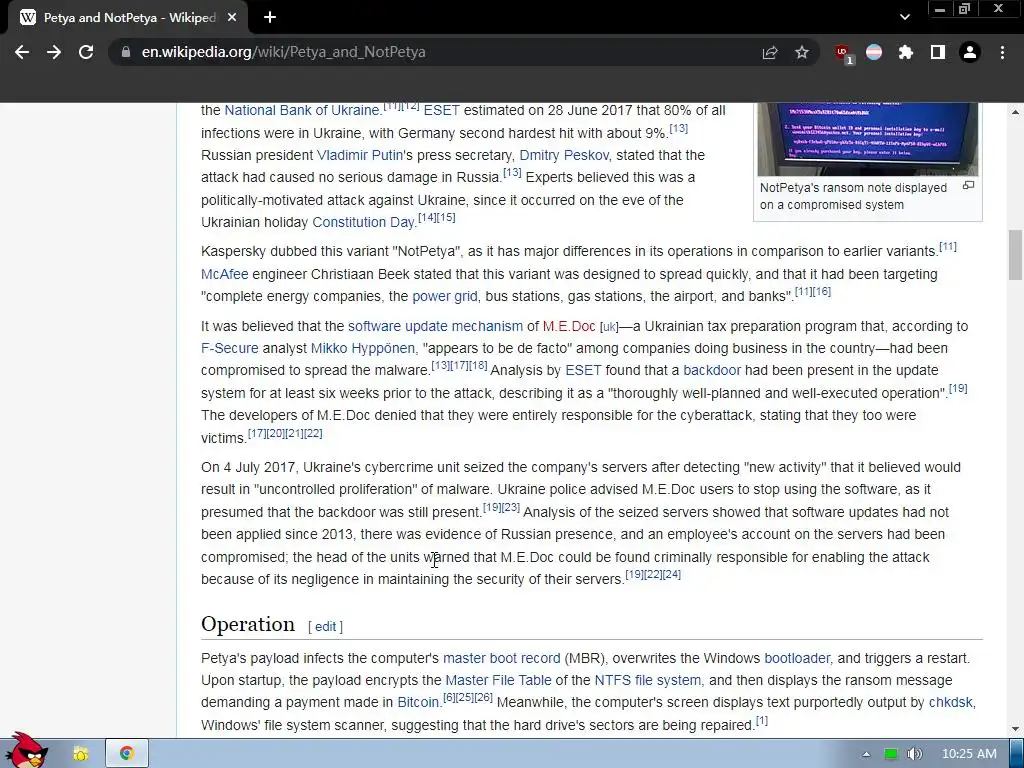Open the [uk] interlanguage link
1024x768 pixels.
609,327
